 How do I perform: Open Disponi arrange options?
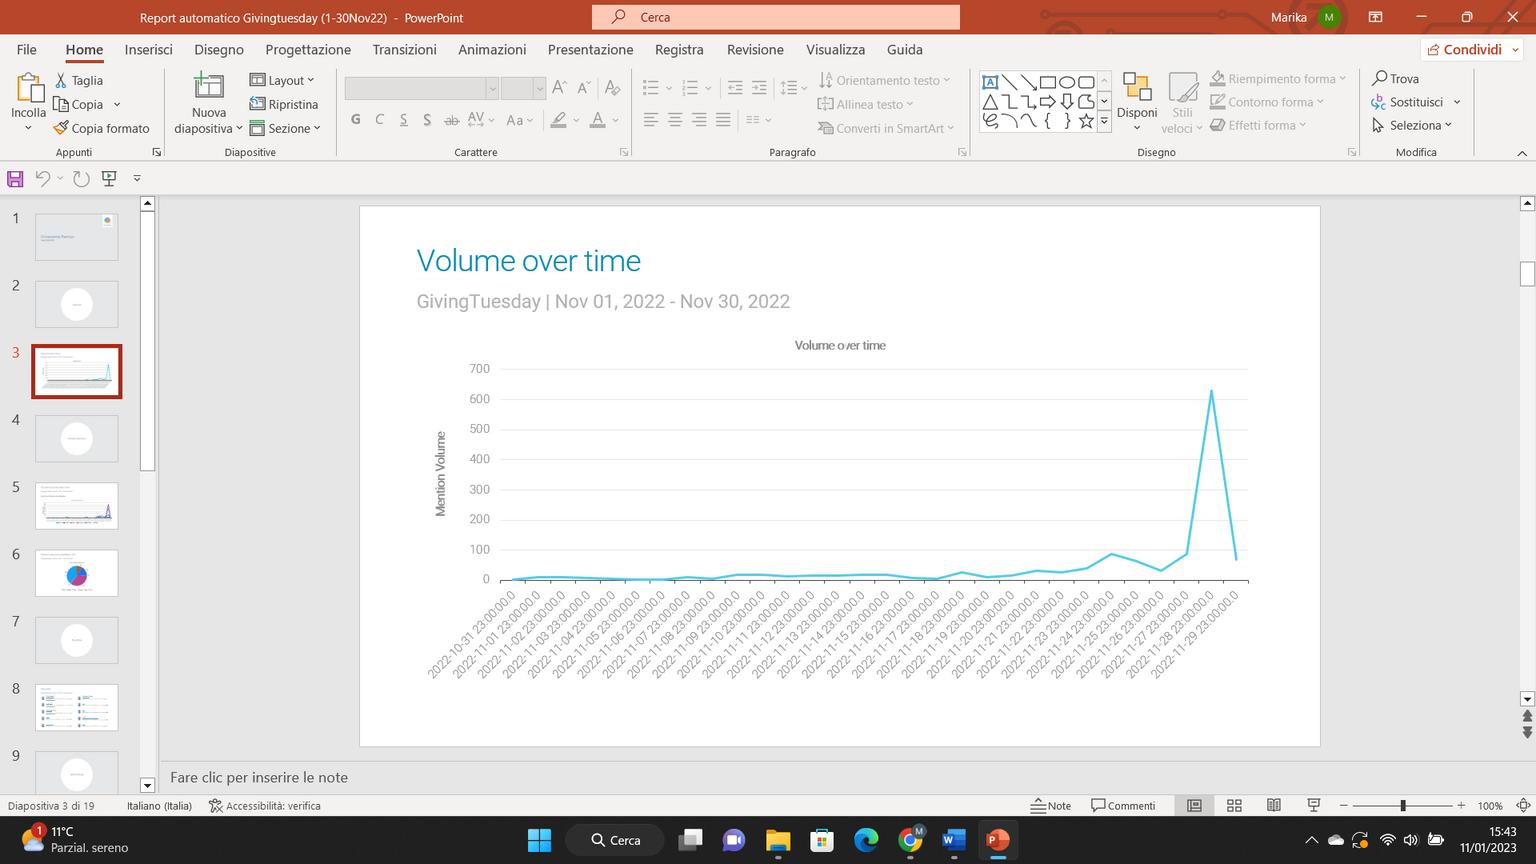coord(1137,102)
